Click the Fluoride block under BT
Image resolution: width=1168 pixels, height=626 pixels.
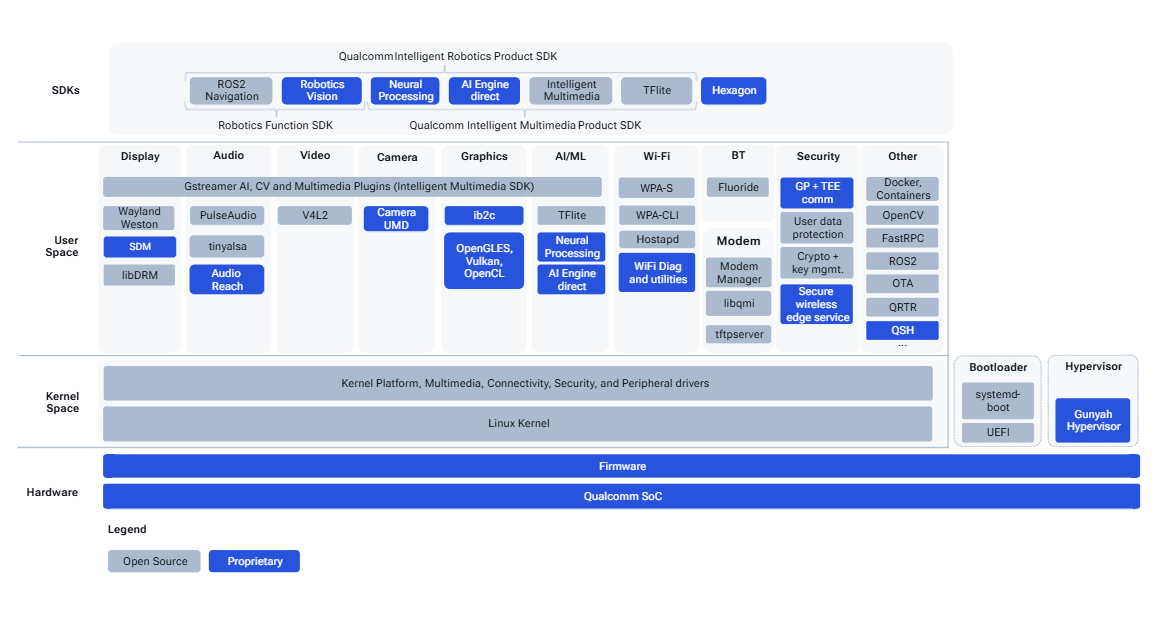pyautogui.click(x=738, y=187)
